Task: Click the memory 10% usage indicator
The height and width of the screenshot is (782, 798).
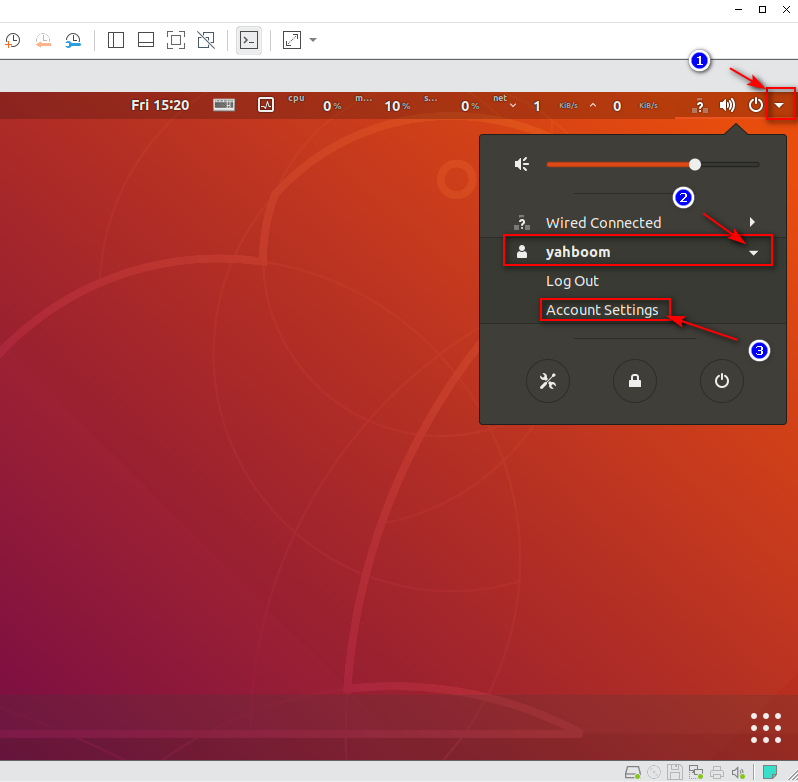Action: coord(382,103)
